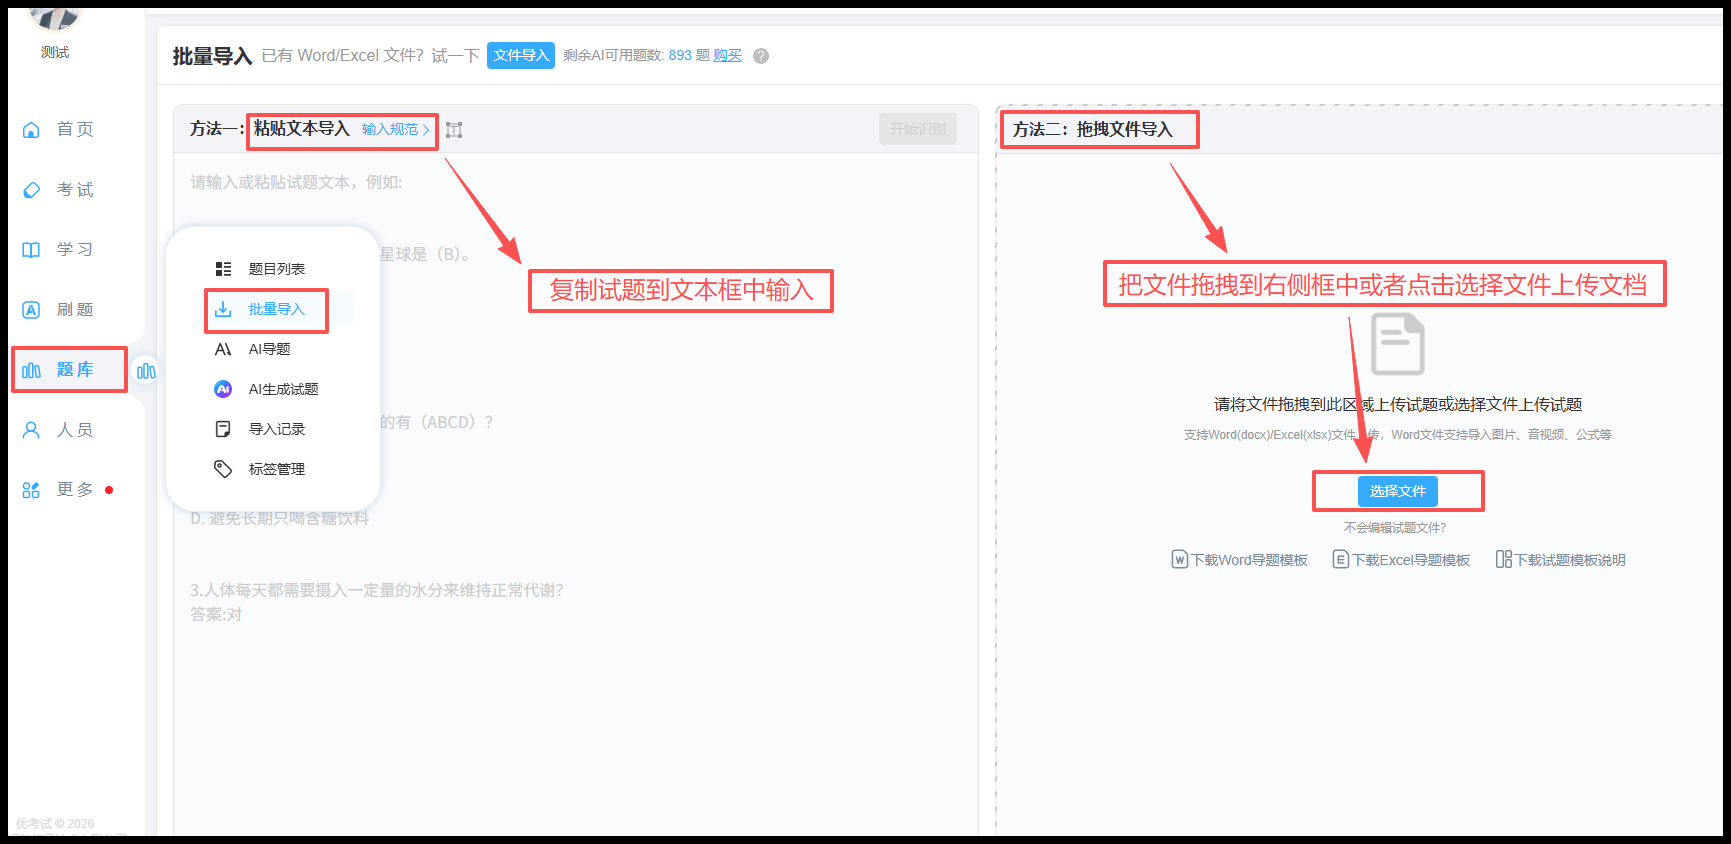Viewport: 1731px width, 844px height.
Task: Click the 选择文件 upload button
Action: pyautogui.click(x=1398, y=491)
